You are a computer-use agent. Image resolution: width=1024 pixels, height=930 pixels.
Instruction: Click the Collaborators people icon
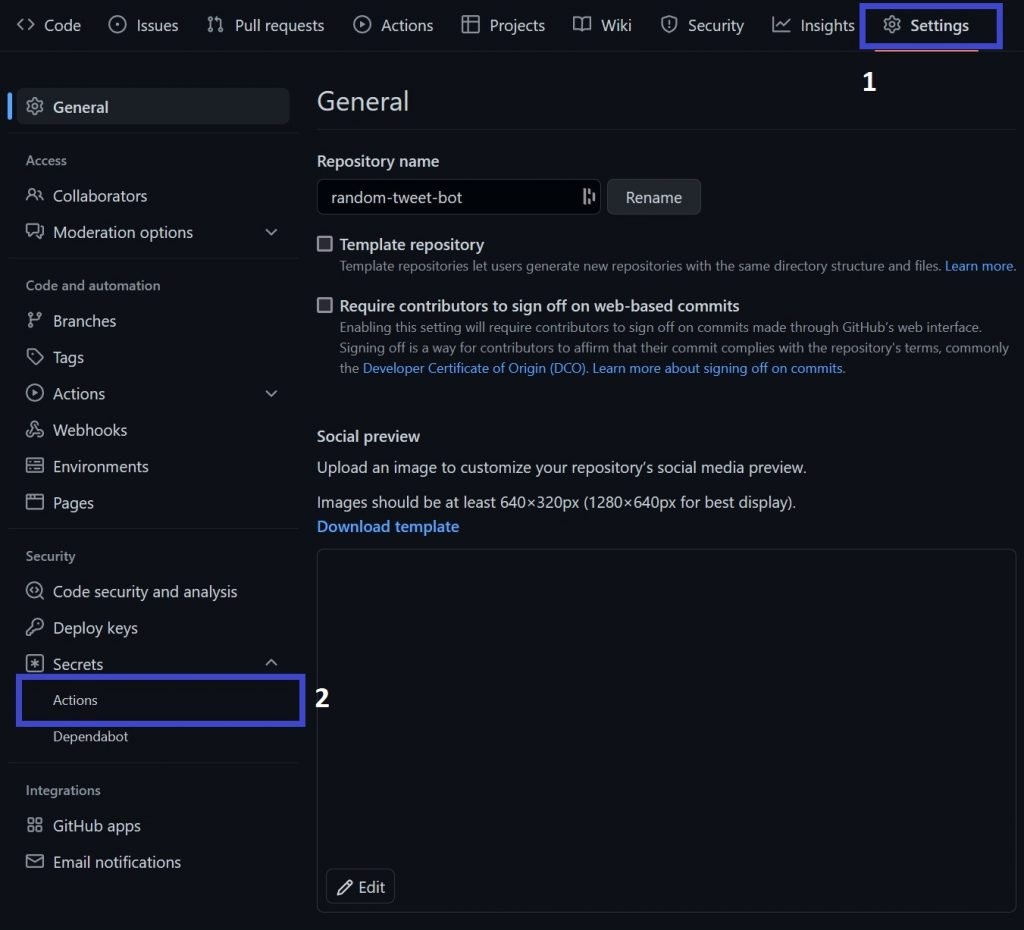[x=35, y=195]
